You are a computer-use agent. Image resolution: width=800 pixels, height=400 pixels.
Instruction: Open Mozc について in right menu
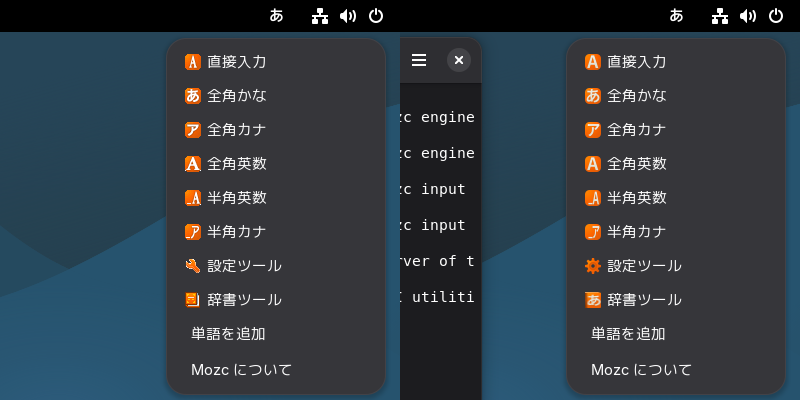[641, 369]
